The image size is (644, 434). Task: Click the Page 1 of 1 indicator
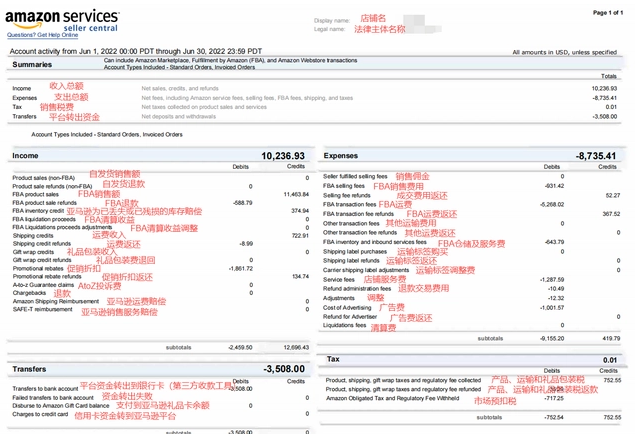click(608, 13)
